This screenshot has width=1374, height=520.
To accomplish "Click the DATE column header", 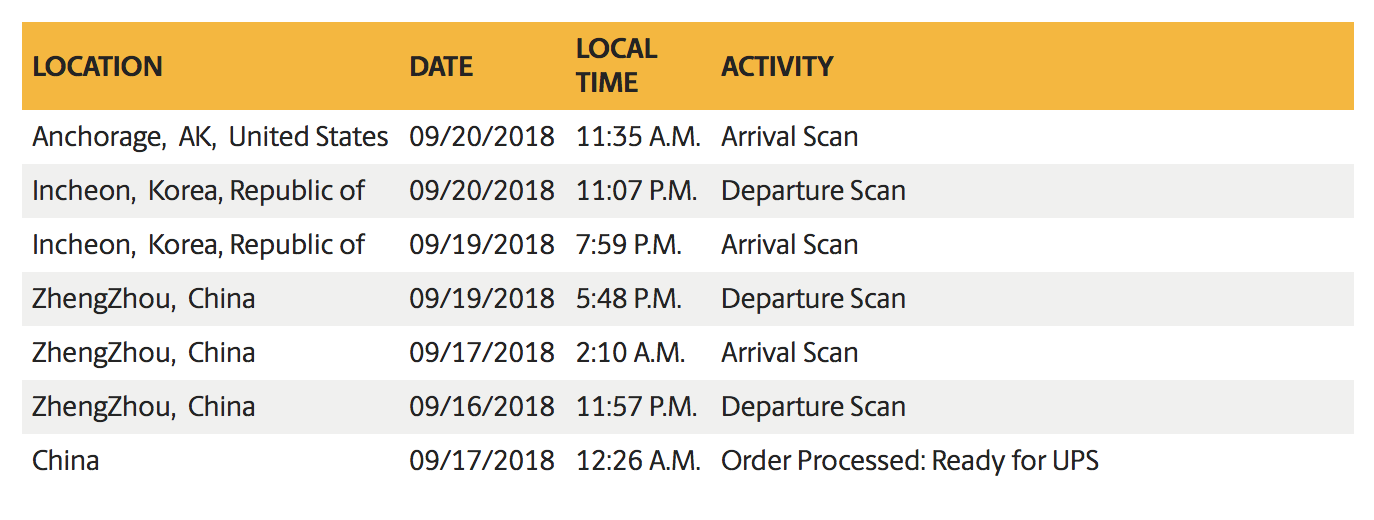I will point(441,67).
